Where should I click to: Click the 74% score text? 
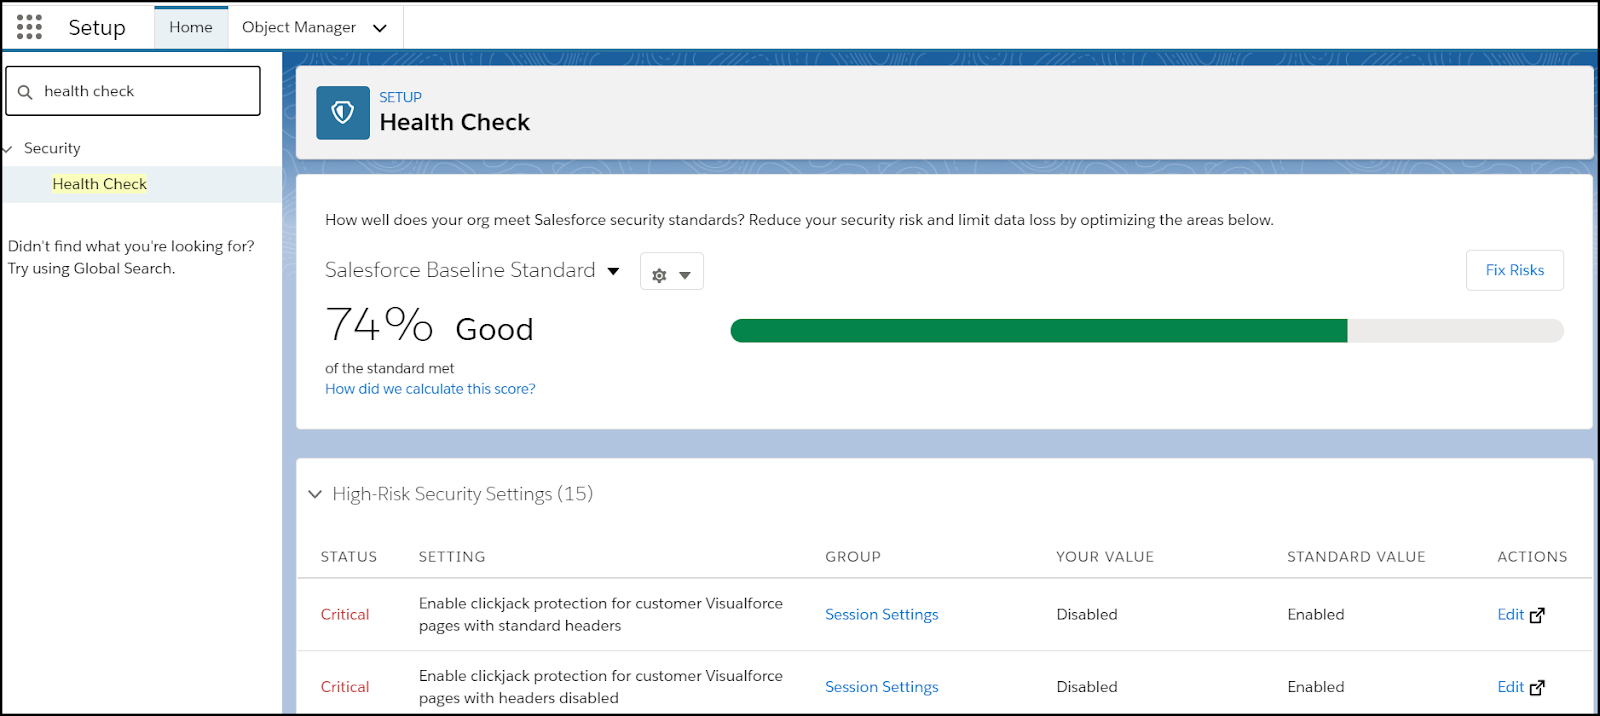pyautogui.click(x=379, y=325)
